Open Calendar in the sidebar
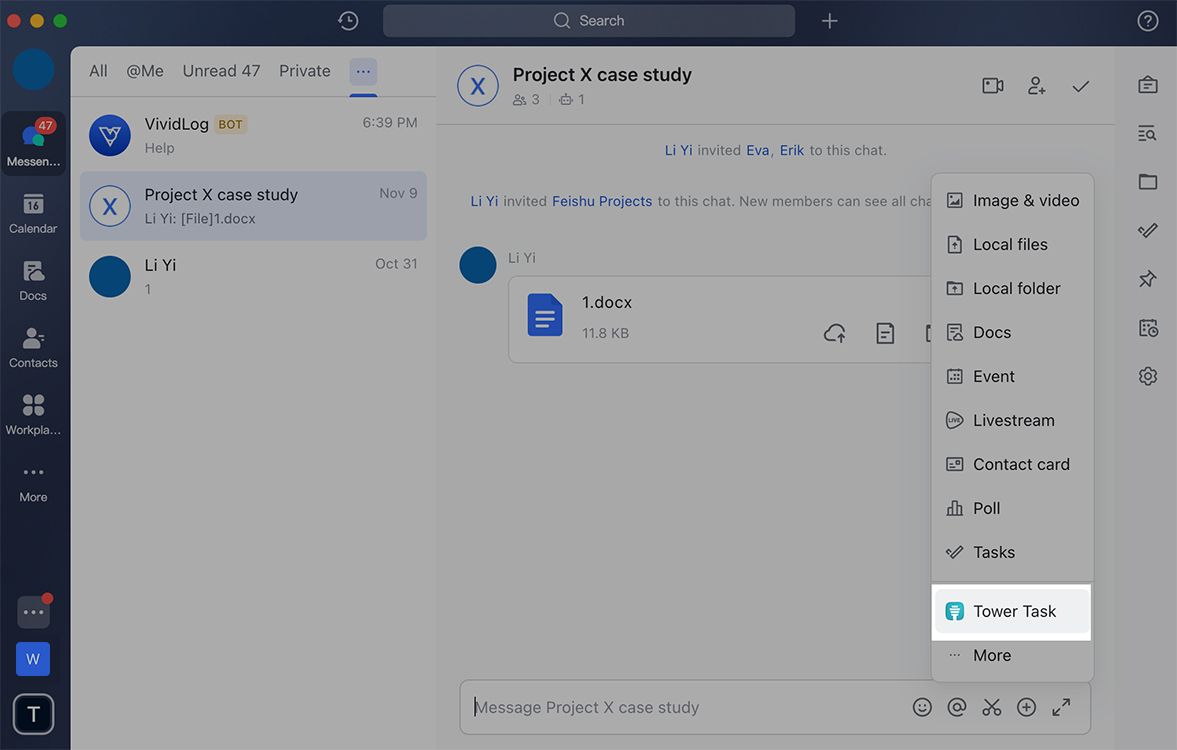The height and width of the screenshot is (750, 1177). [x=33, y=213]
